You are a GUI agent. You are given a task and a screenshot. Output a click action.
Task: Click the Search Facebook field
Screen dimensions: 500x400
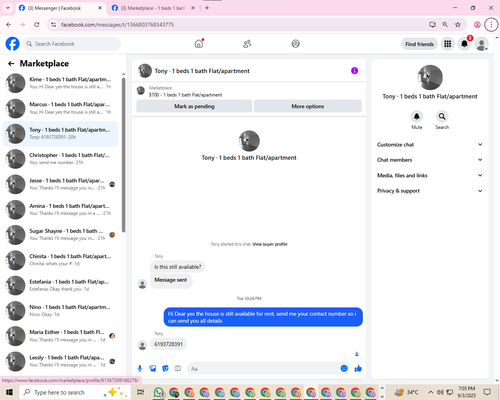tap(72, 44)
